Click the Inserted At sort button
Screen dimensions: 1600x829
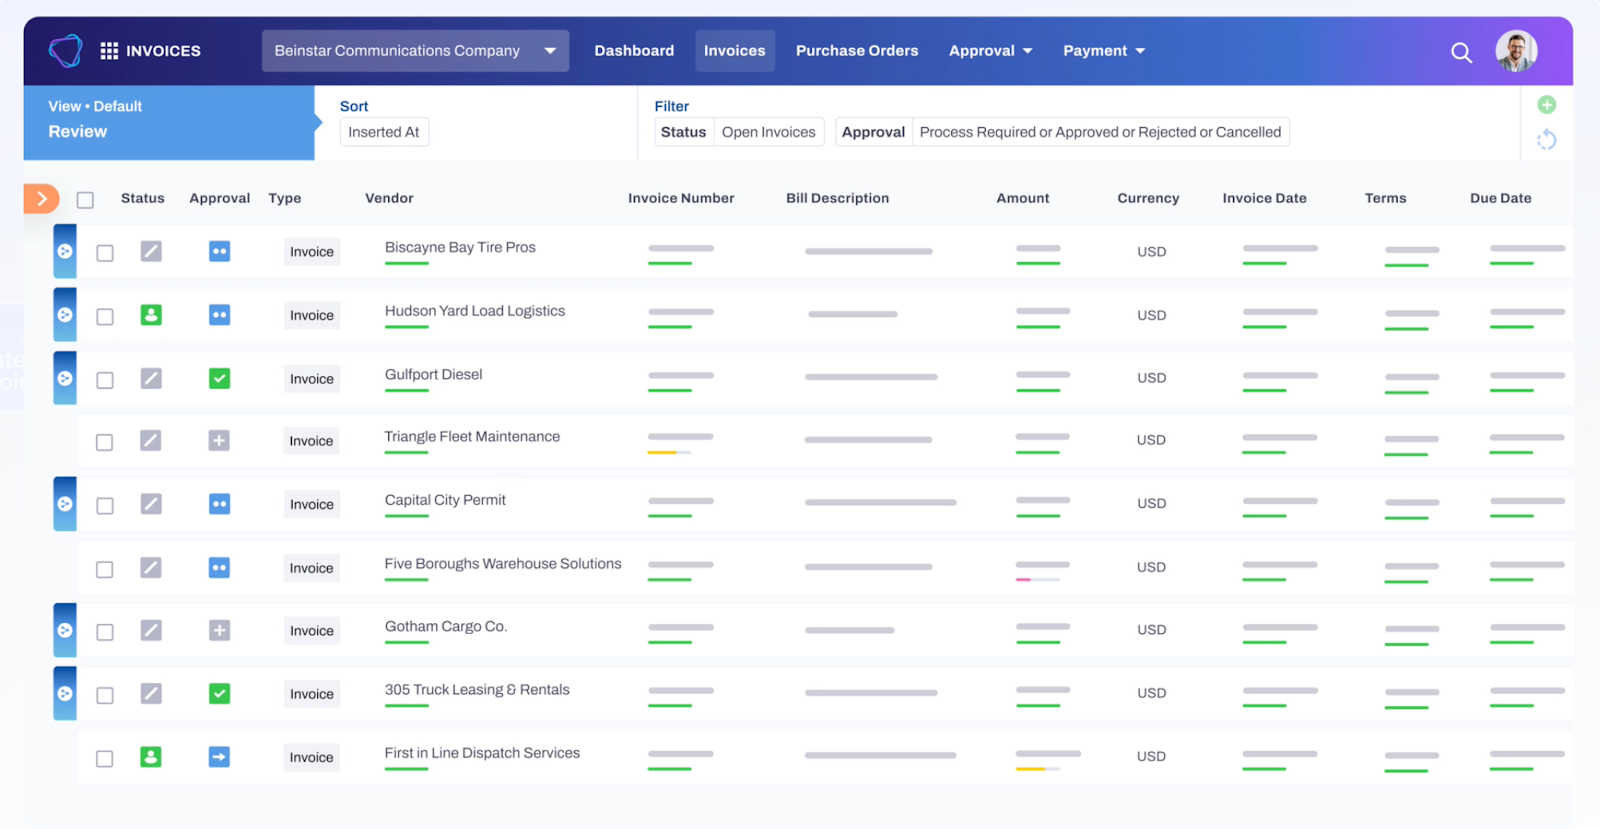point(384,132)
